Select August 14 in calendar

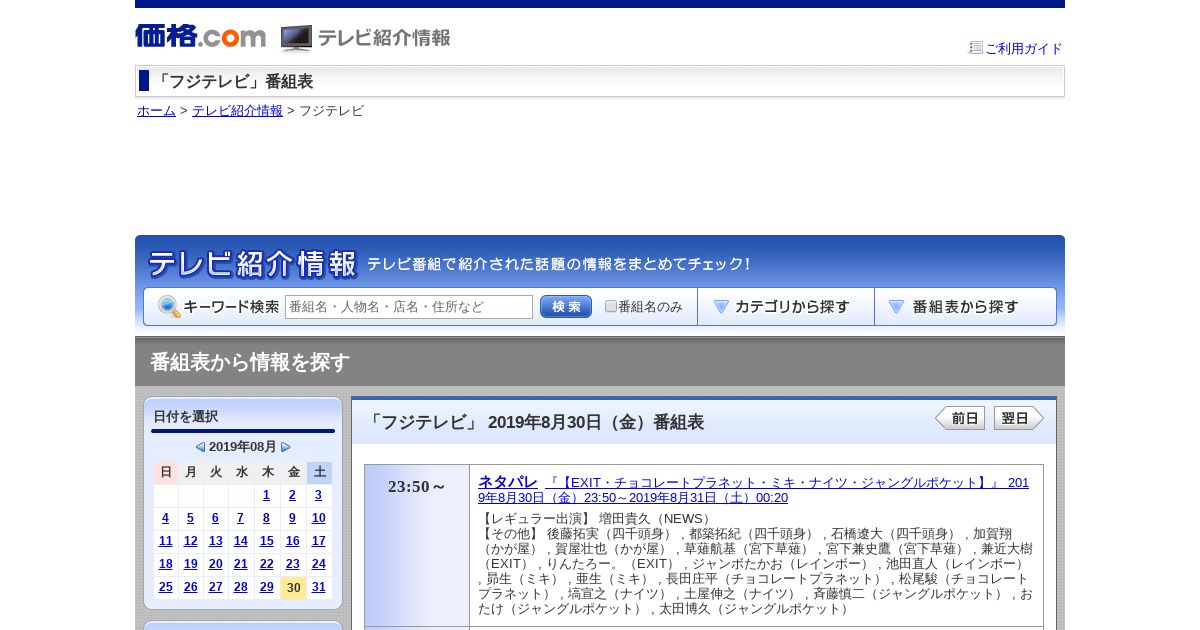click(240, 541)
